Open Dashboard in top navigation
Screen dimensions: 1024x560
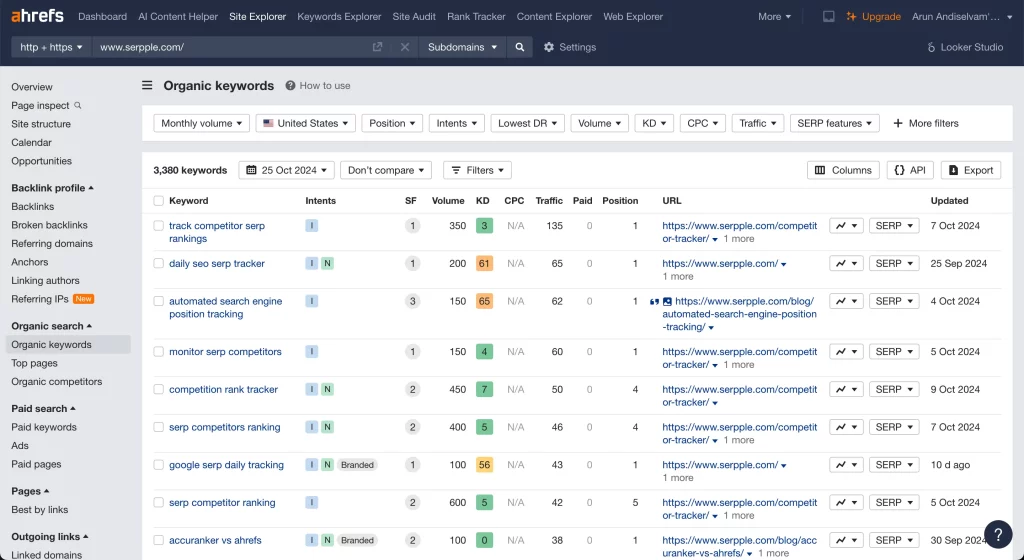pos(103,16)
